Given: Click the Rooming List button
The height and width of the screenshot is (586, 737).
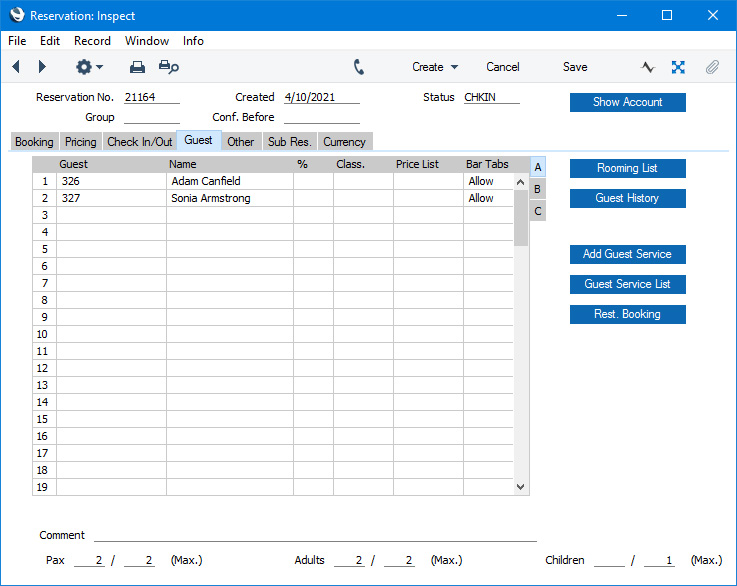Looking at the screenshot, I should (627, 168).
